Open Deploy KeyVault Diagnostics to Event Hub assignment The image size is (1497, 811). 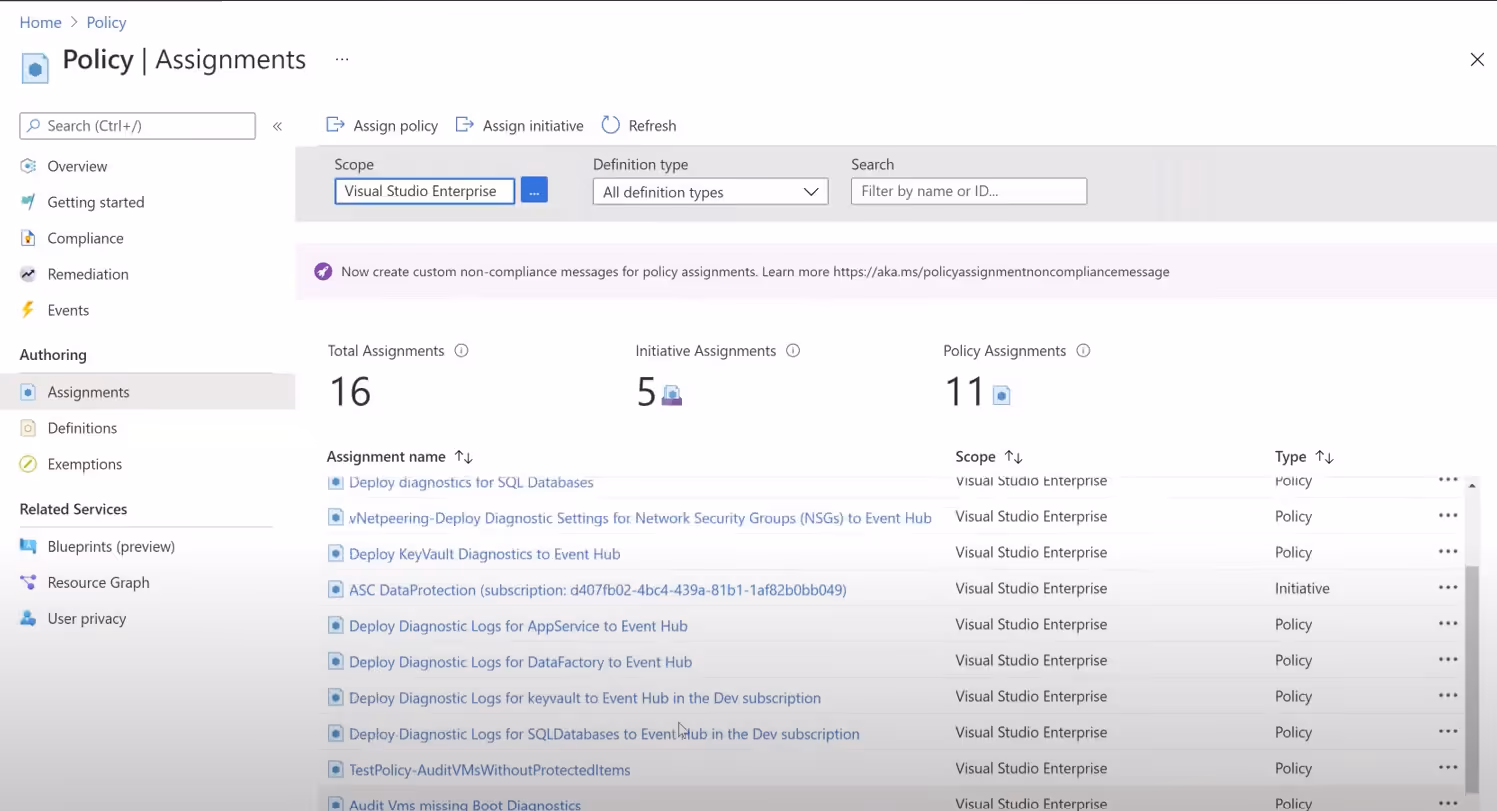pyautogui.click(x=484, y=554)
